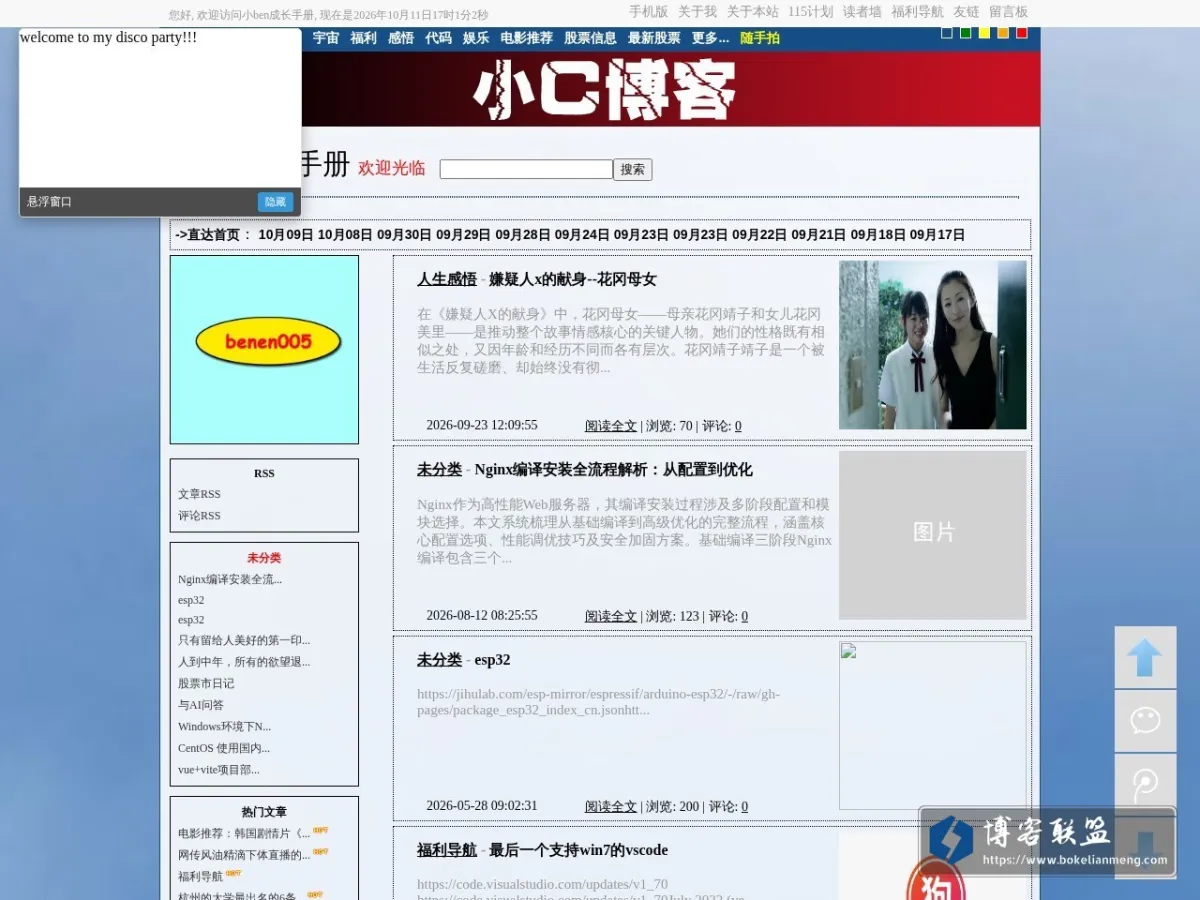Open 人生感悟 category link on first post
The width and height of the screenshot is (1200, 900).
(447, 279)
